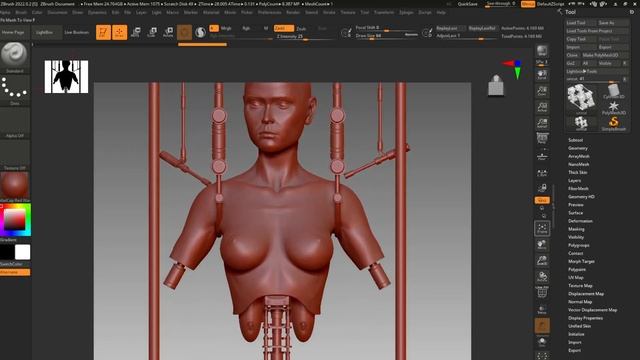640x360 pixels.
Task: Open the Preferences menu
Action: tap(269, 12)
